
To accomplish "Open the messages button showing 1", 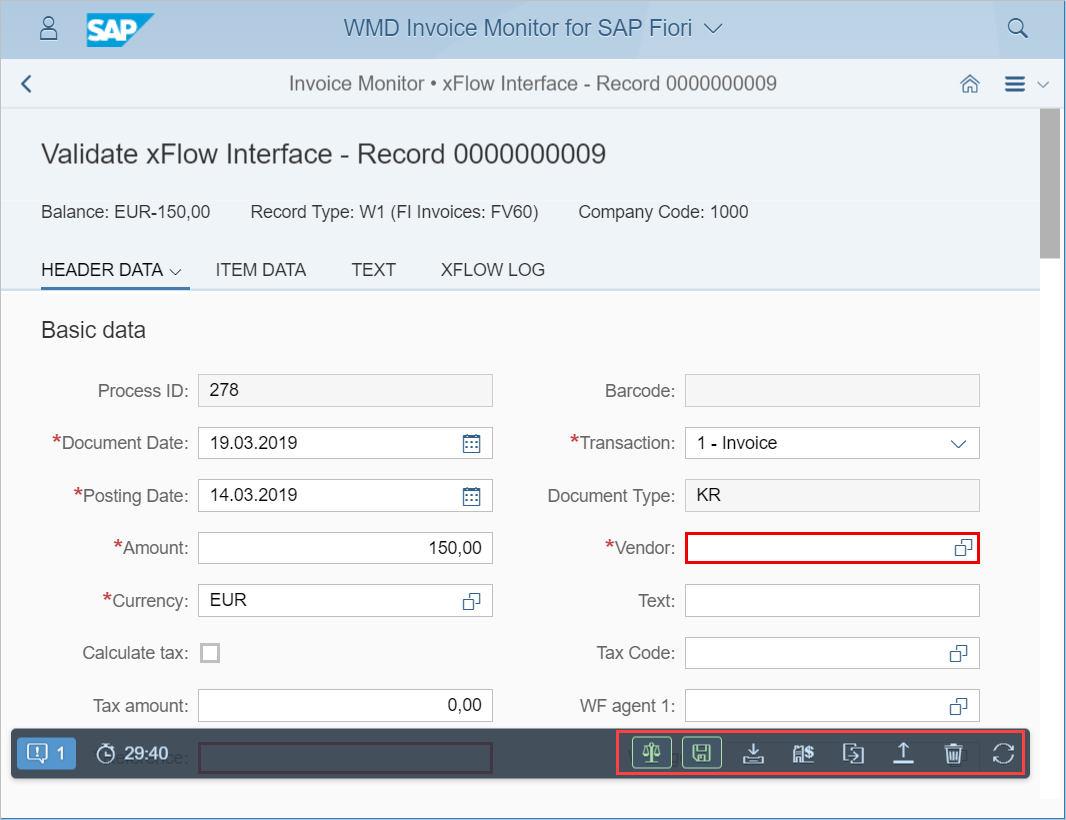I will (46, 753).
